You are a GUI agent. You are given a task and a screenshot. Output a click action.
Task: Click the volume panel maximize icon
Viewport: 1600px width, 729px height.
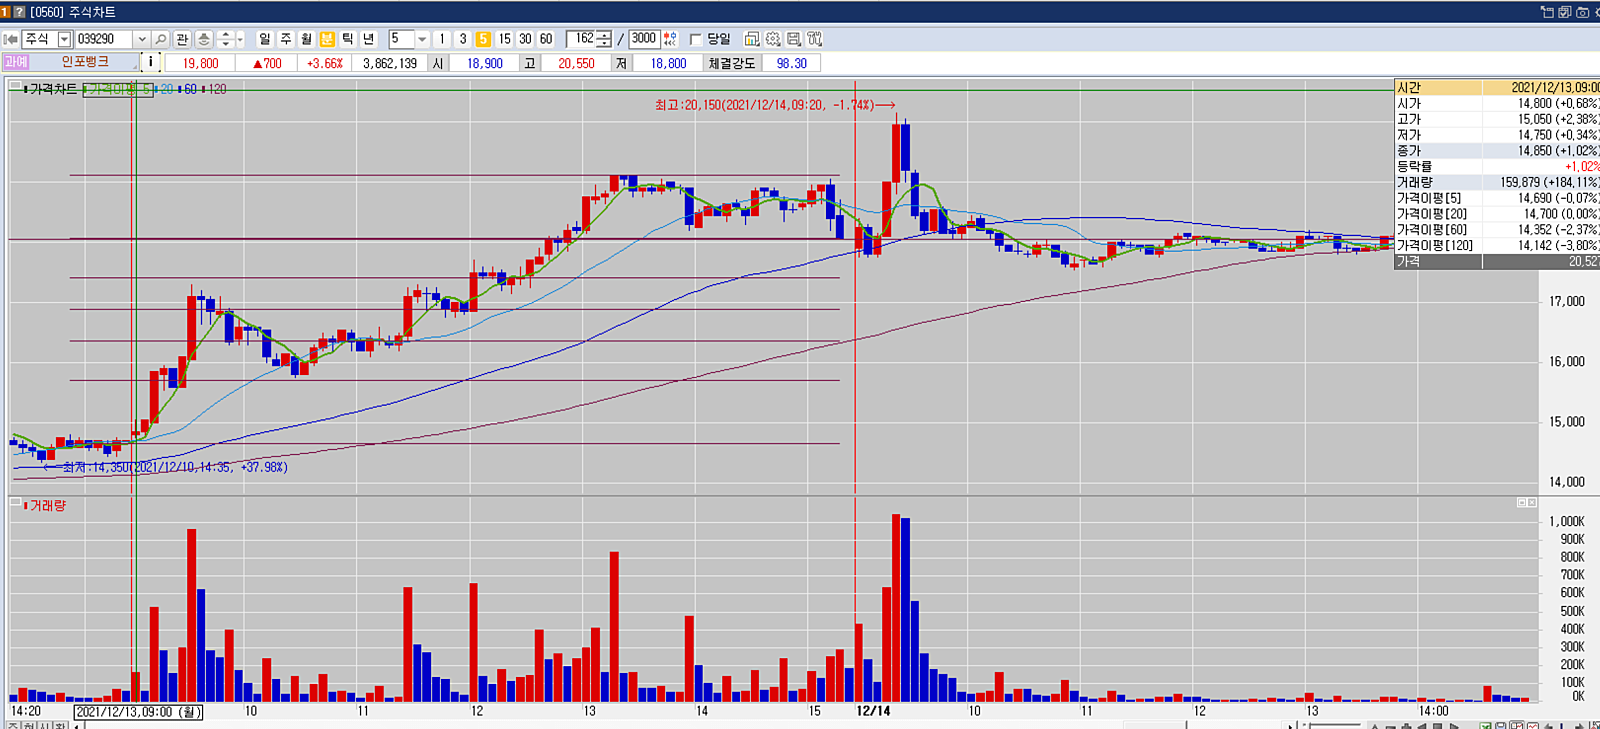point(1521,503)
